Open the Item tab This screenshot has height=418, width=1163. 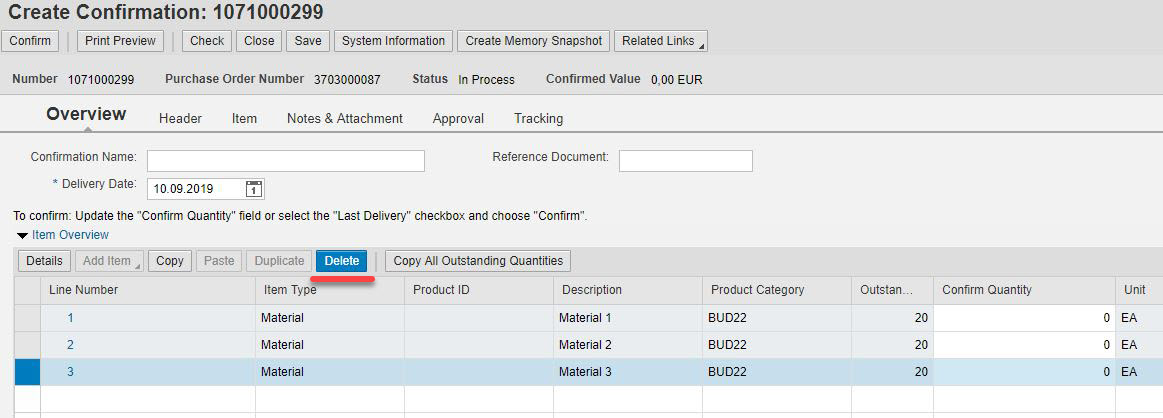click(244, 119)
